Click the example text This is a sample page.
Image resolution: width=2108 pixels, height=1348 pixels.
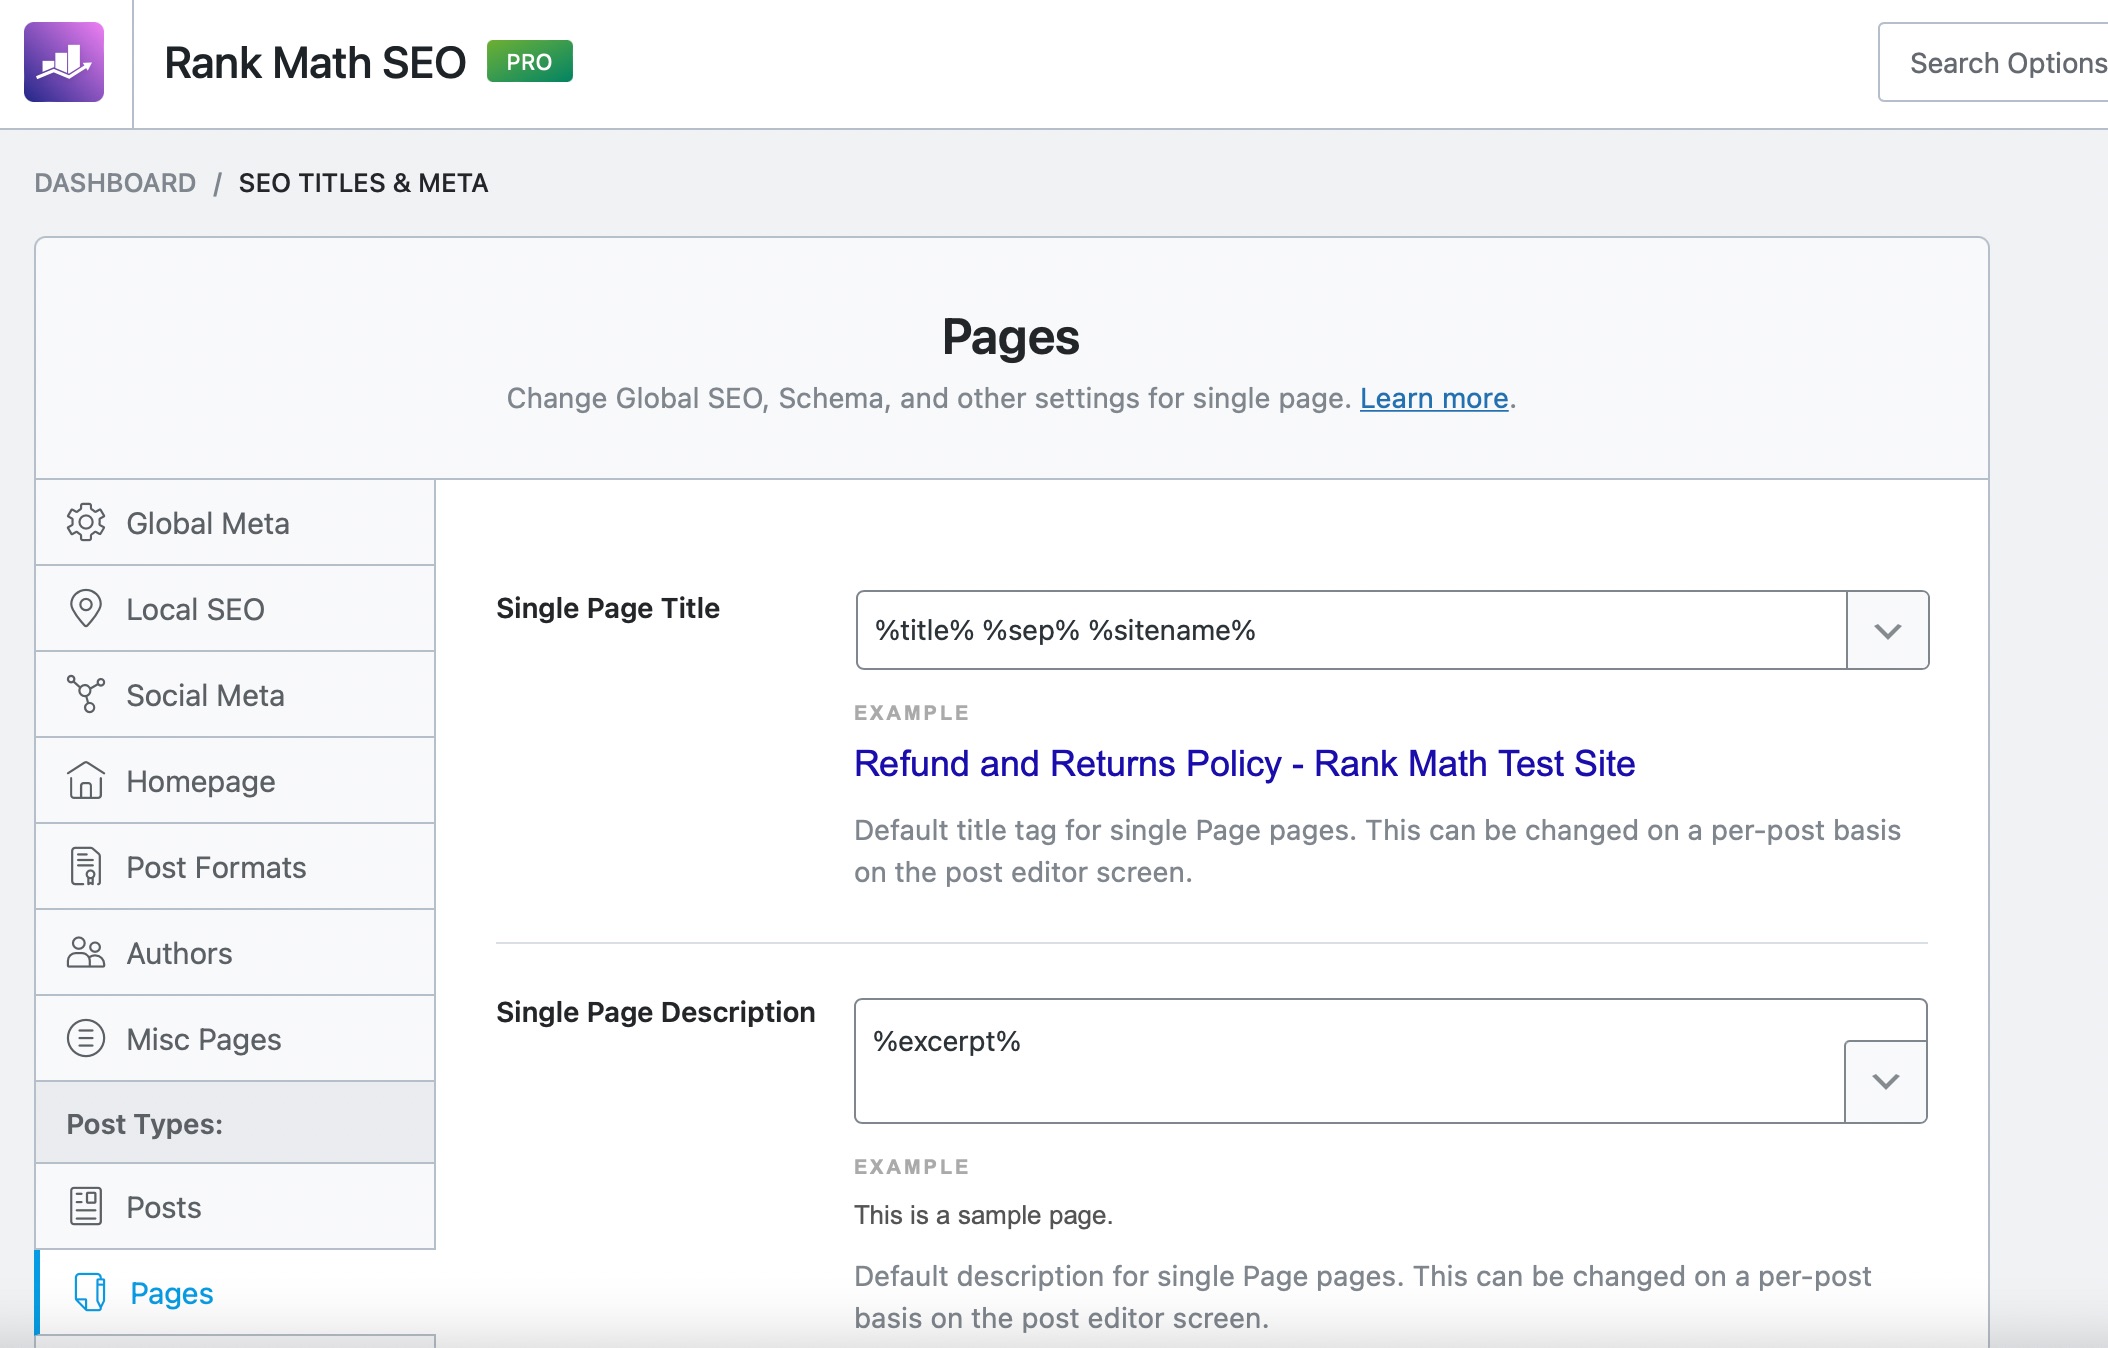[x=983, y=1215]
